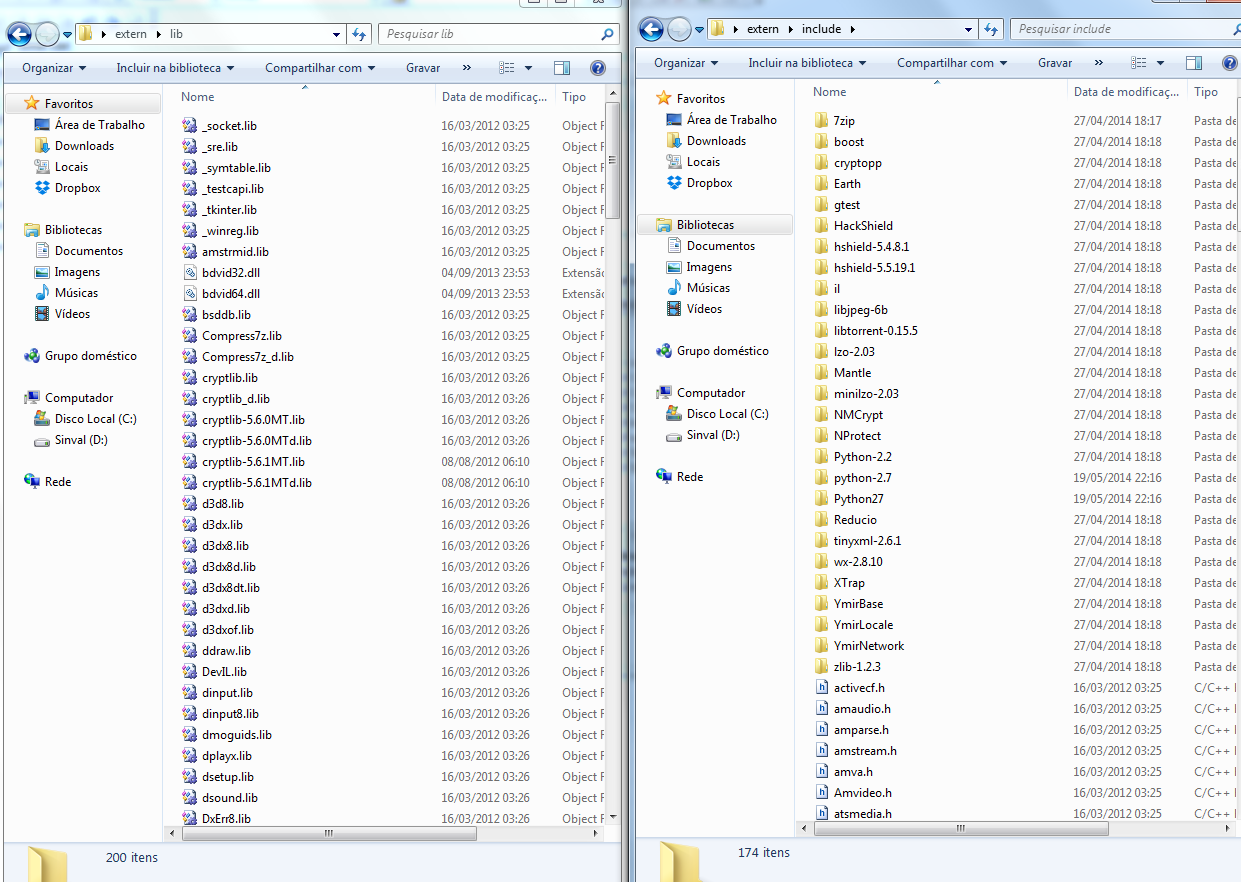The height and width of the screenshot is (882, 1241).
Task: Open recent pages dropdown in include window
Action: click(x=699, y=30)
